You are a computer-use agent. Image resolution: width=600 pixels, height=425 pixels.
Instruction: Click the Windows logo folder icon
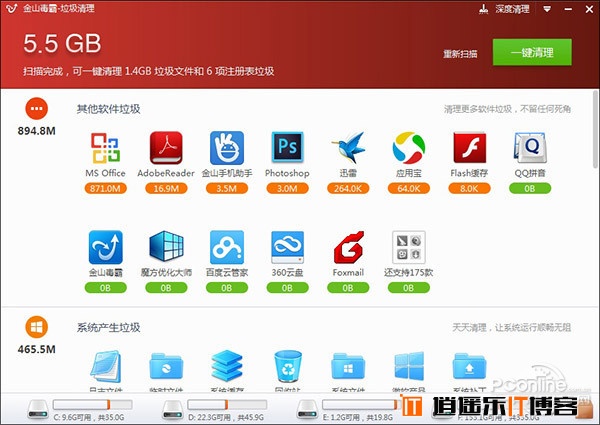(348, 366)
